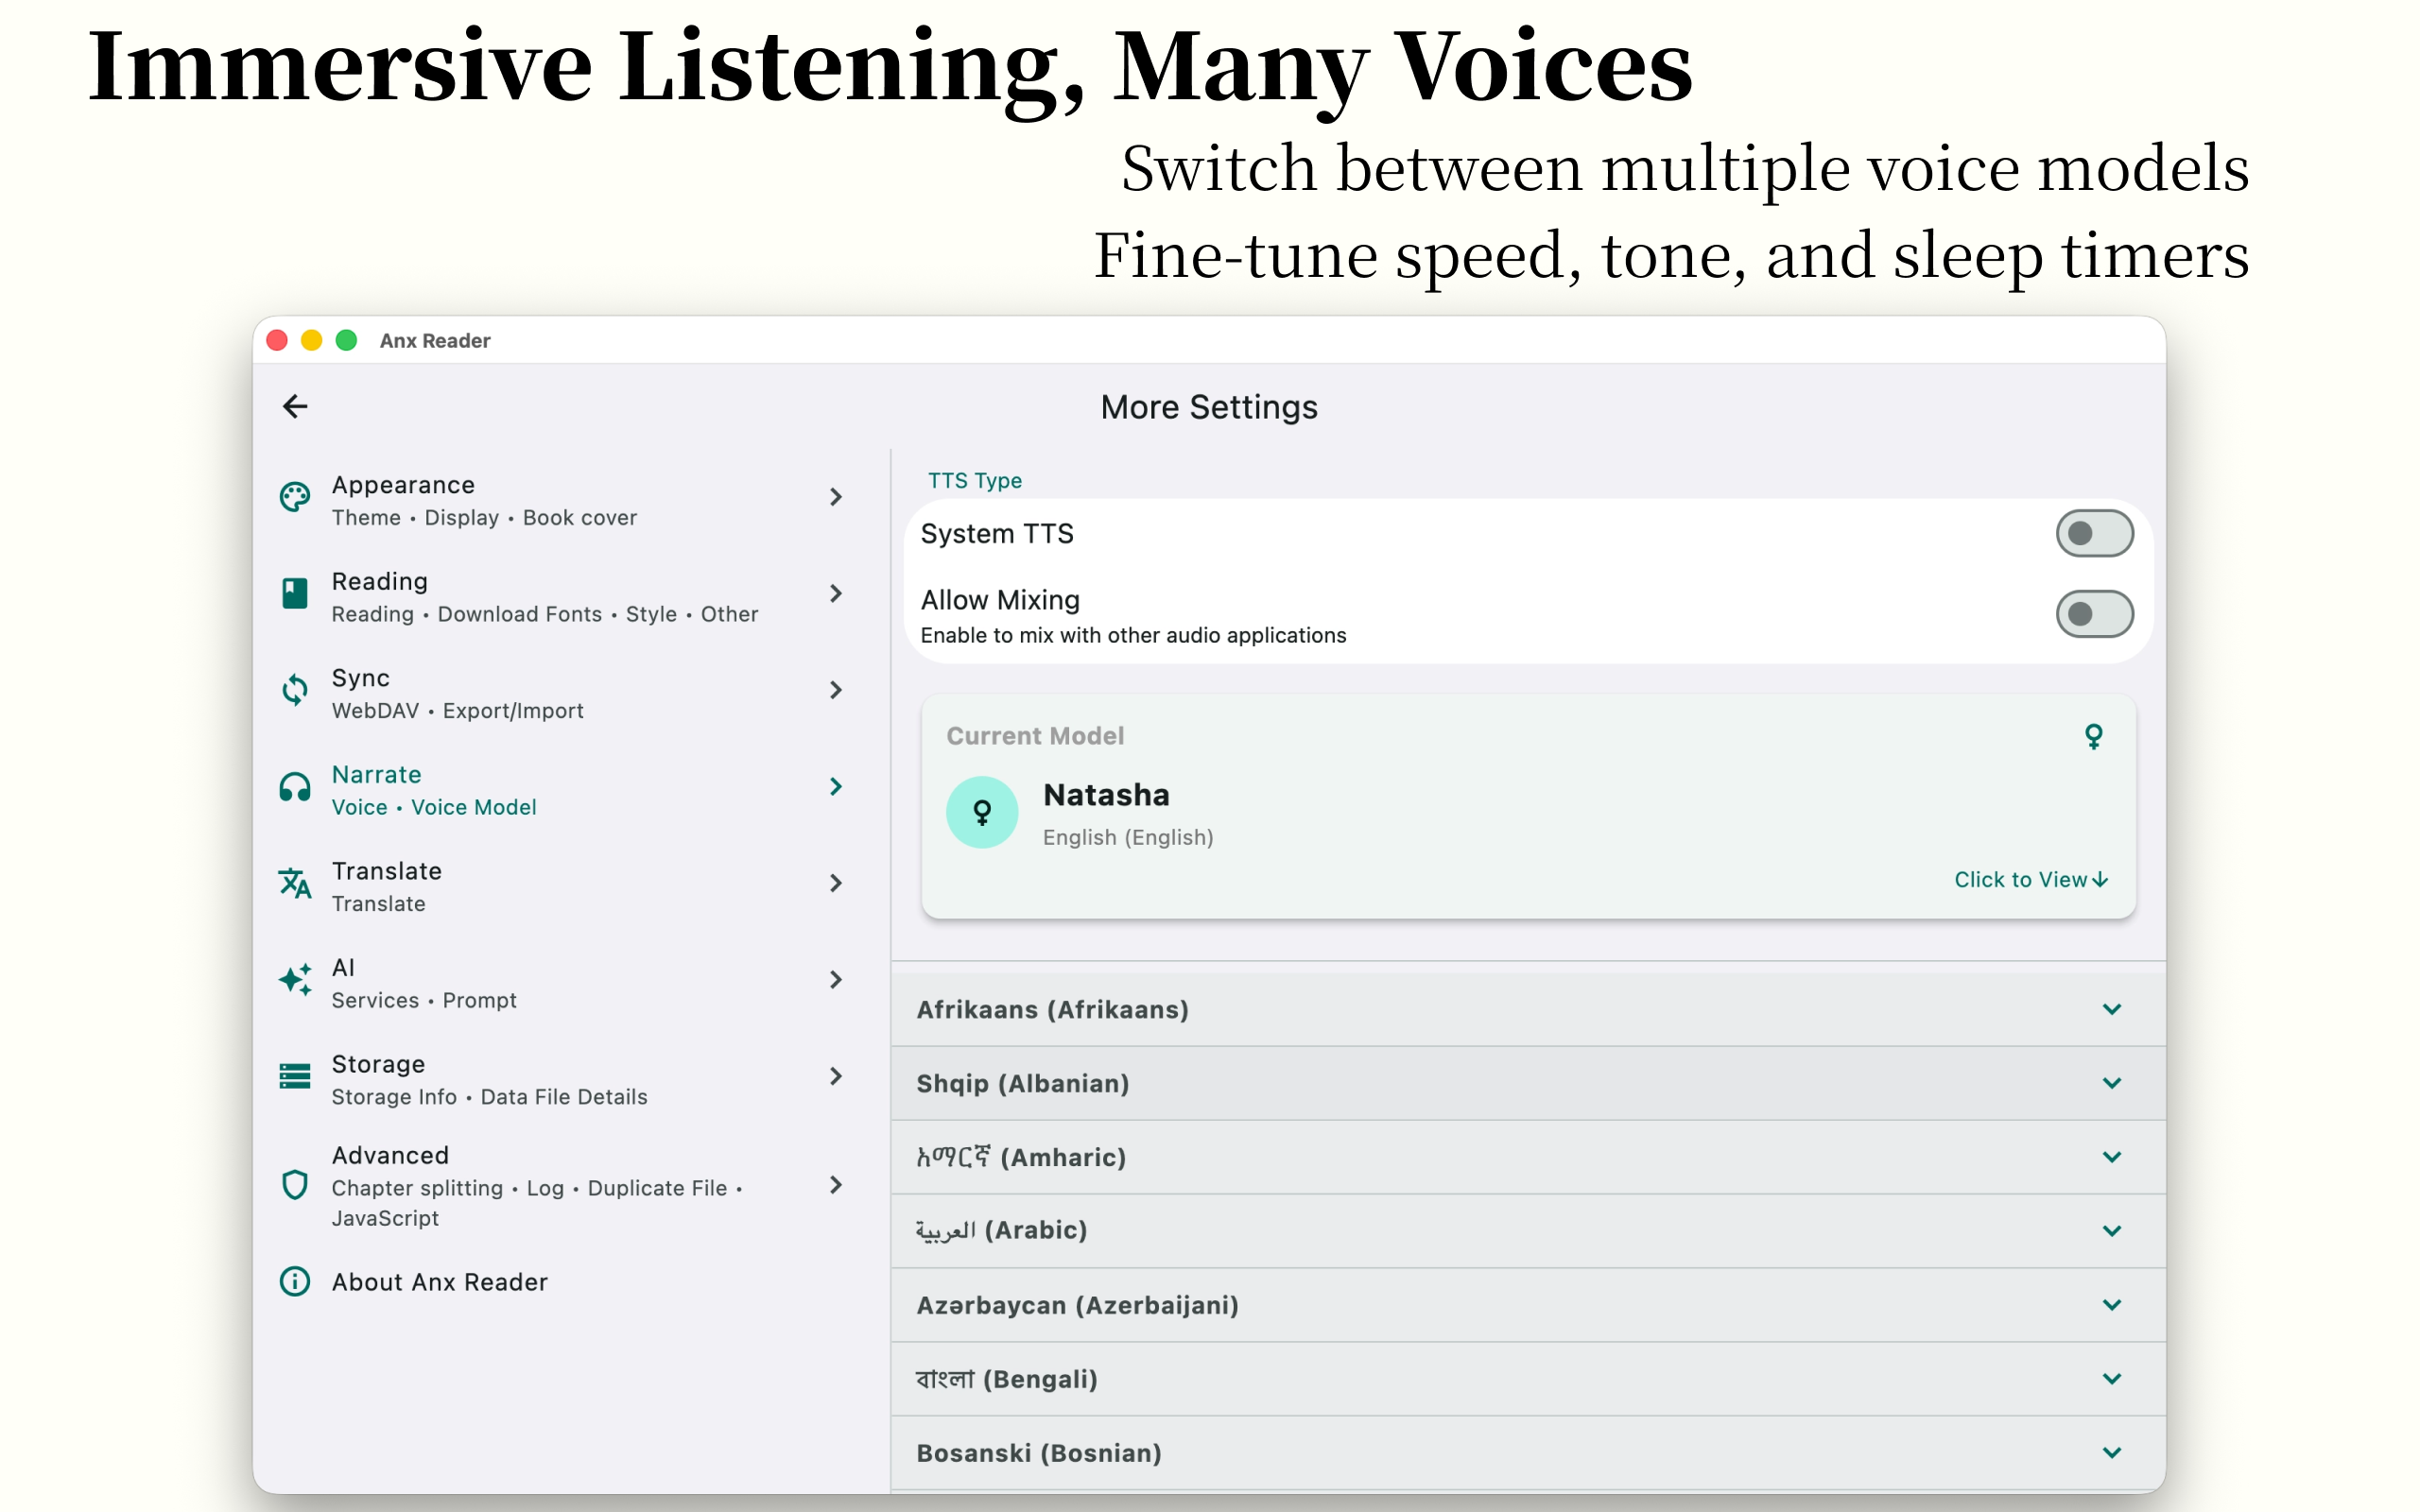The image size is (2420, 1512).
Task: Click the Advanced shield icon
Action: coord(295,1185)
